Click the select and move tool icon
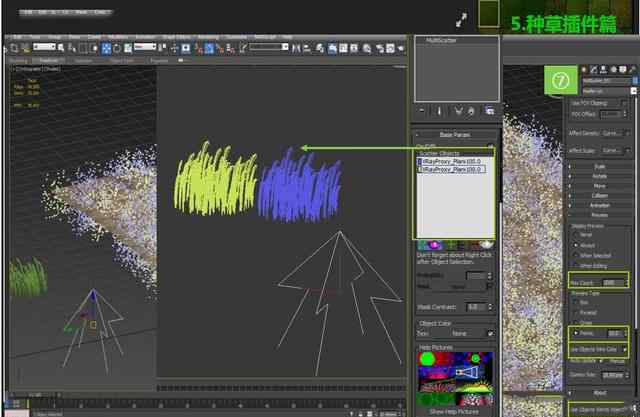640x417 pixels. click(x=107, y=48)
